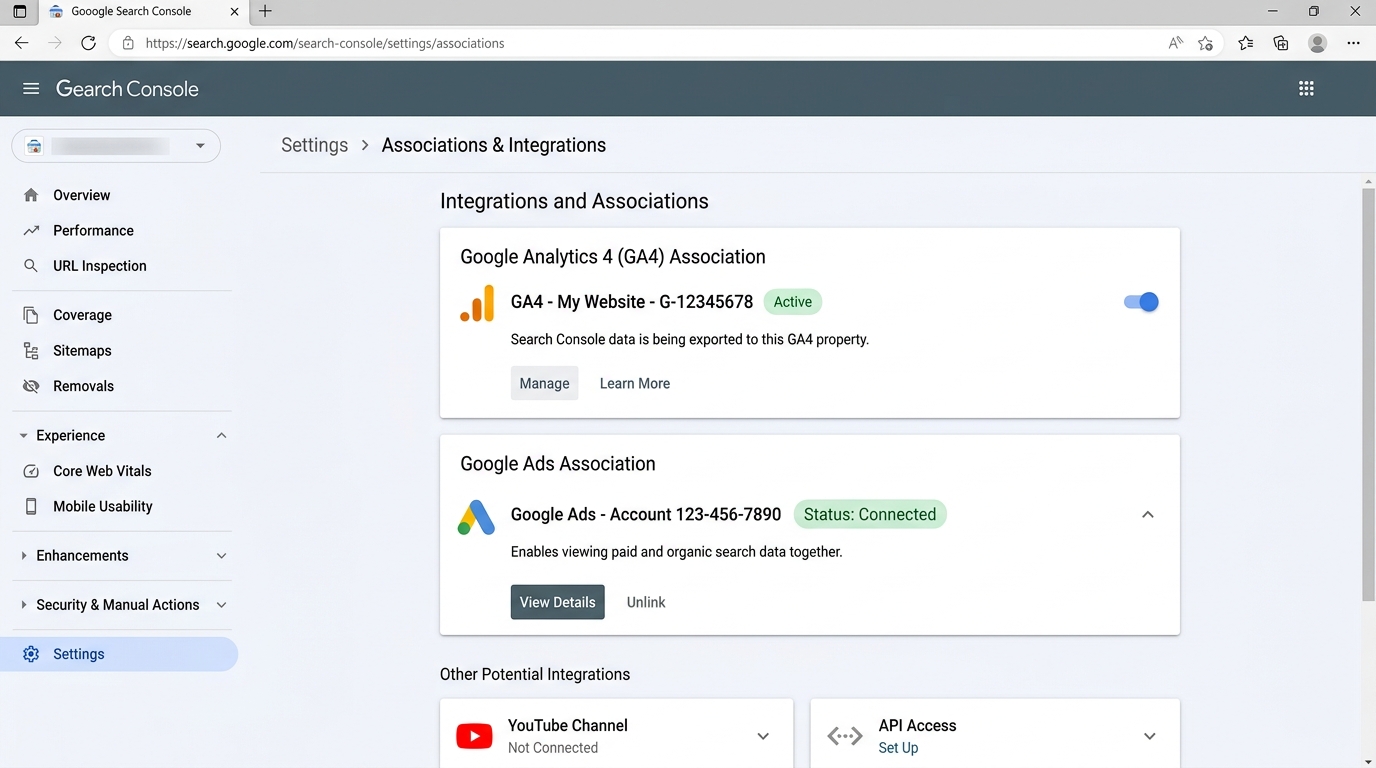Viewport: 1376px width, 768px height.
Task: Click the YouTube logo icon
Action: pos(474,737)
